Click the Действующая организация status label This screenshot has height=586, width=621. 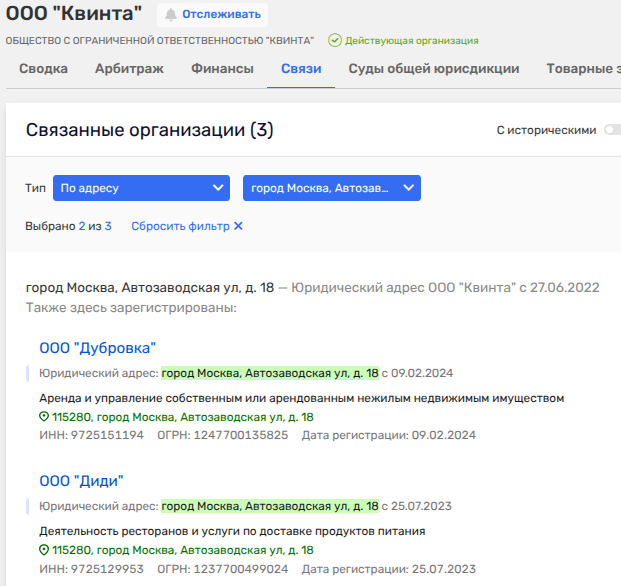pyautogui.click(x=411, y=41)
